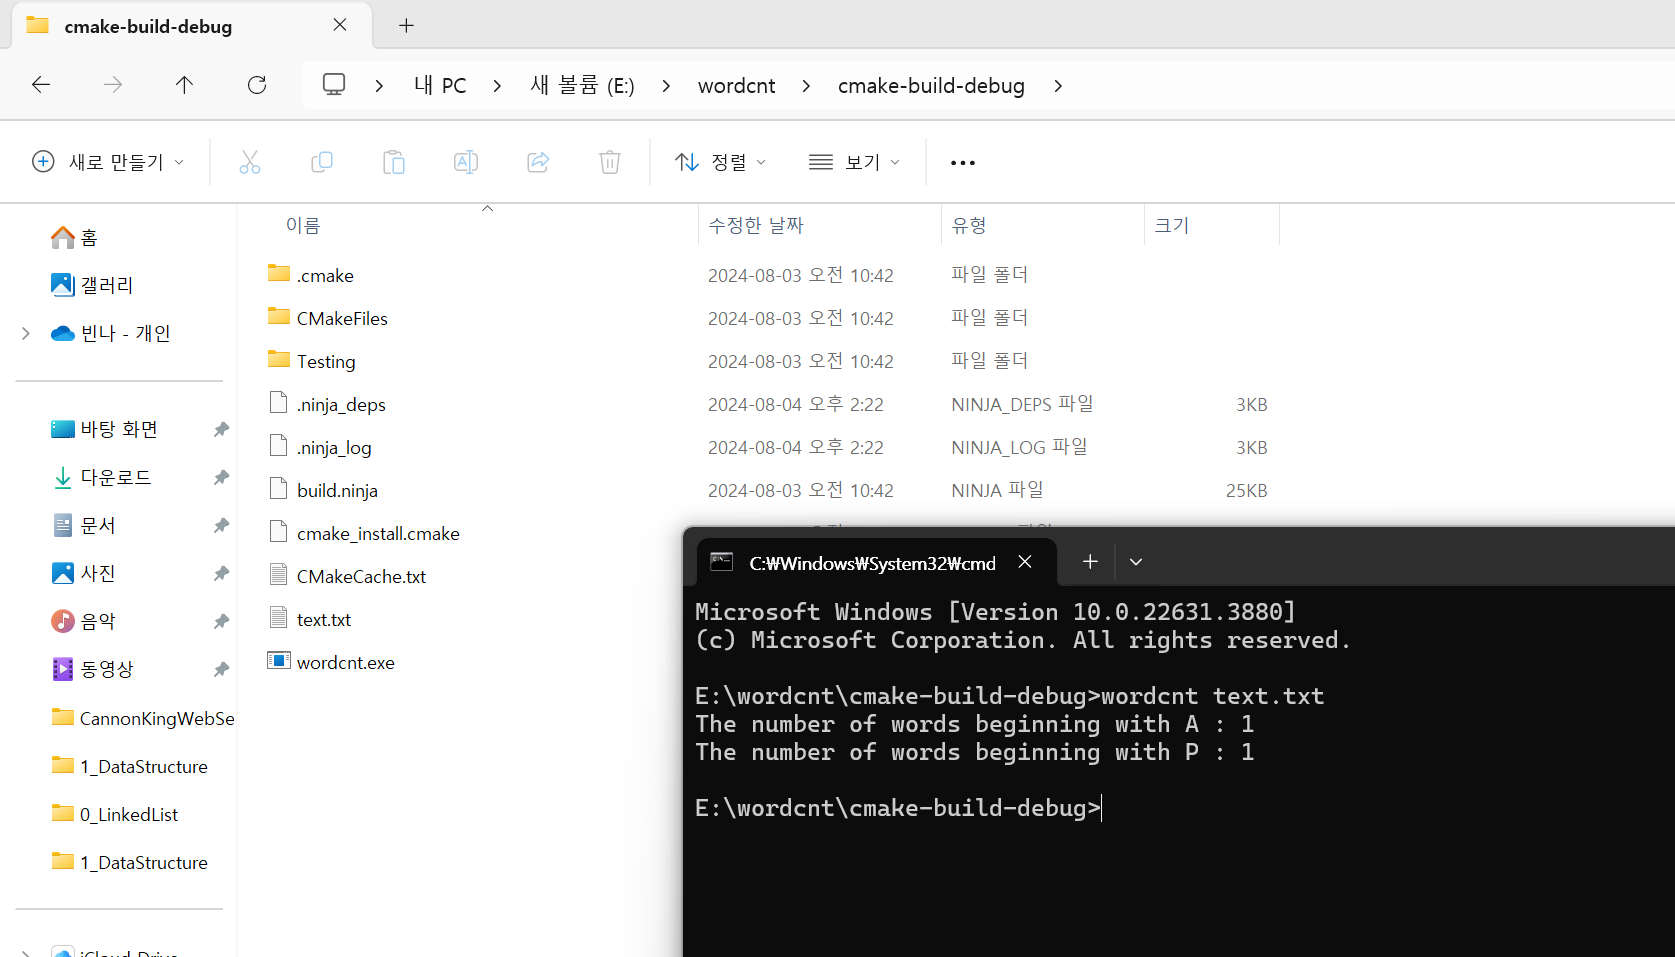Open 문서 in the sidebar
This screenshot has height=957, width=1675.
coord(83,525)
